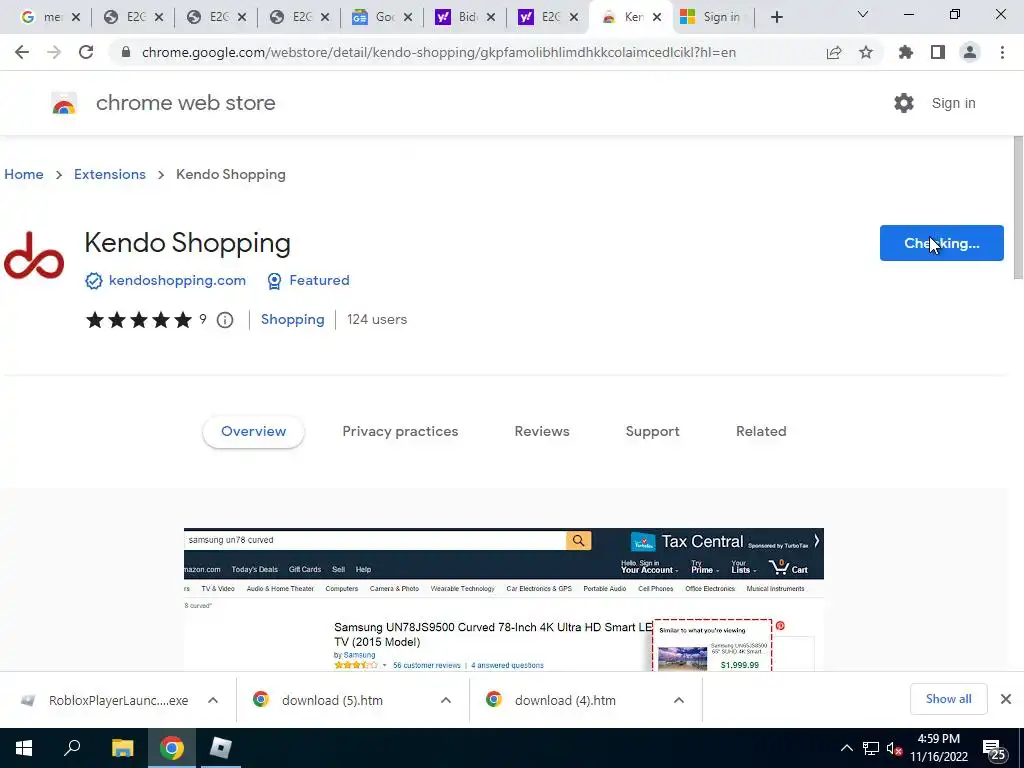Click Chrome icon in the taskbar

[172, 748]
